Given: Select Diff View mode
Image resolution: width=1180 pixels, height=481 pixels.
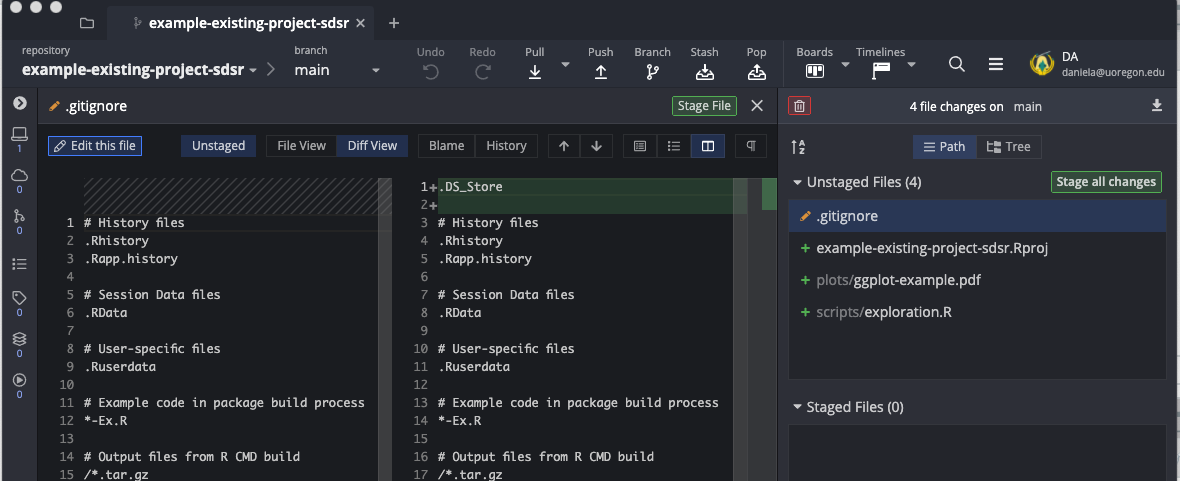Looking at the screenshot, I should [373, 146].
